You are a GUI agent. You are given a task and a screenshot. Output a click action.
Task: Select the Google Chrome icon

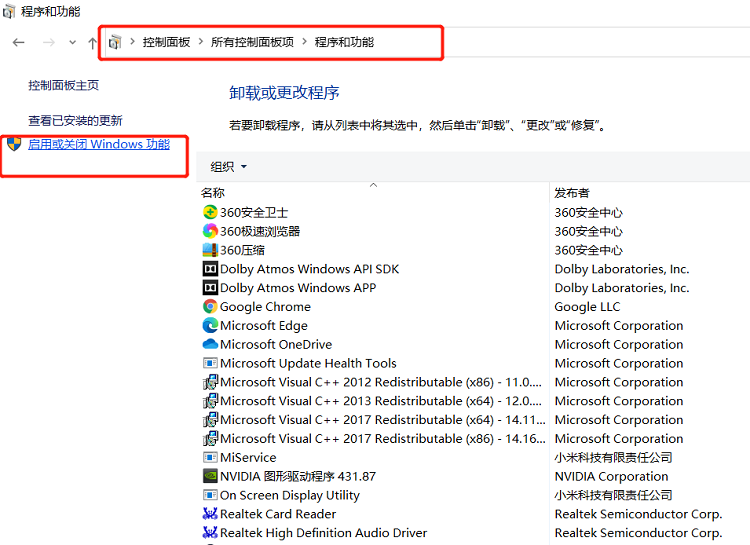[210, 307]
